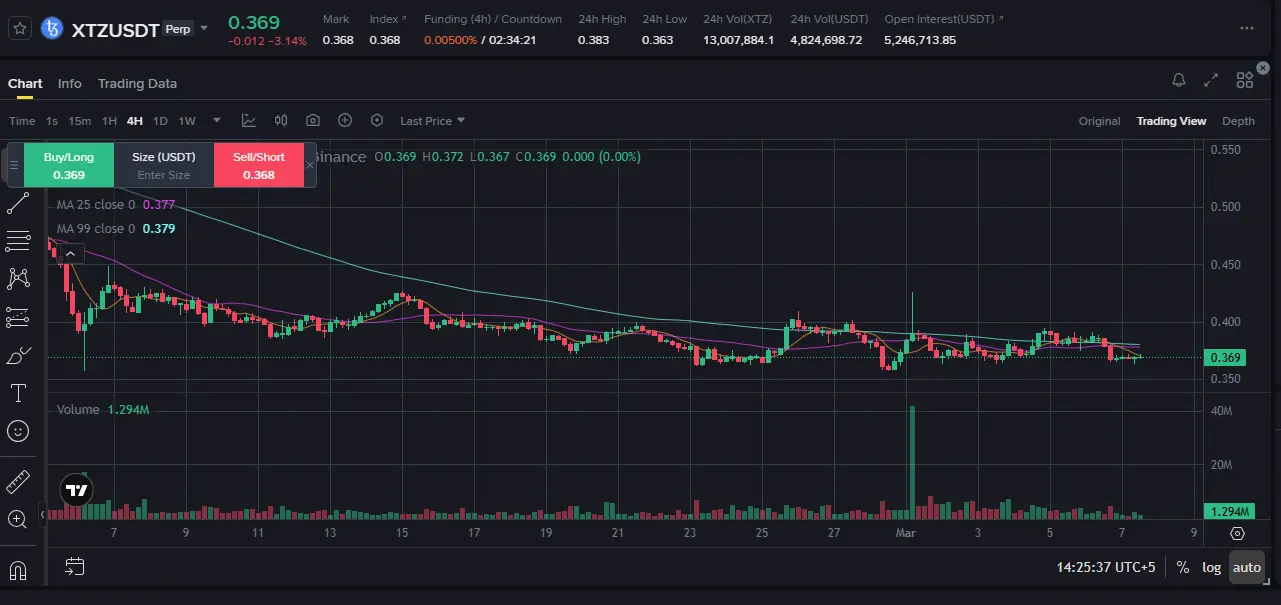Open the three-dot more options menu
1281x605 pixels.
point(1246,29)
